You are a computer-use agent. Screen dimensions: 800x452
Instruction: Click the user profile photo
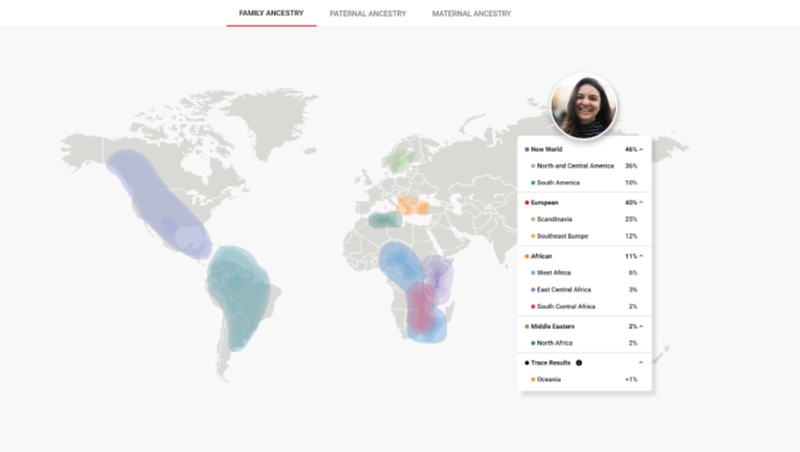click(584, 105)
